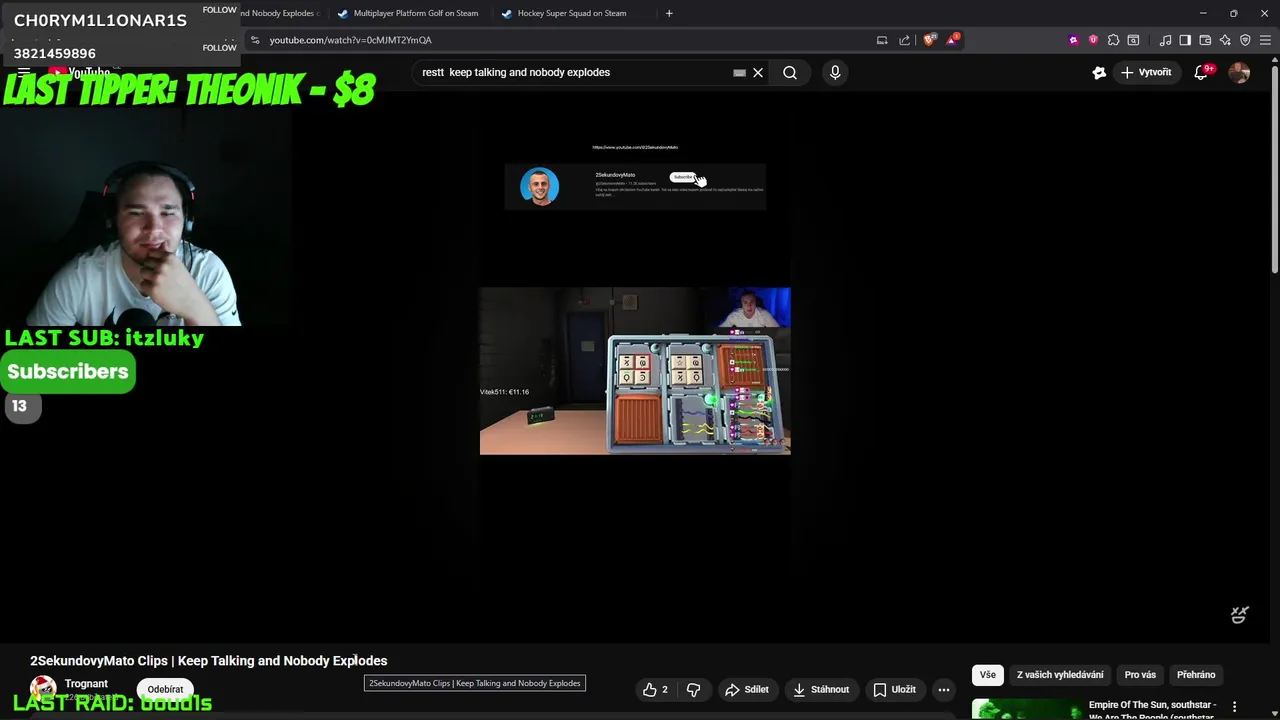
Task: Click the Sdílet share button
Action: pos(747,689)
